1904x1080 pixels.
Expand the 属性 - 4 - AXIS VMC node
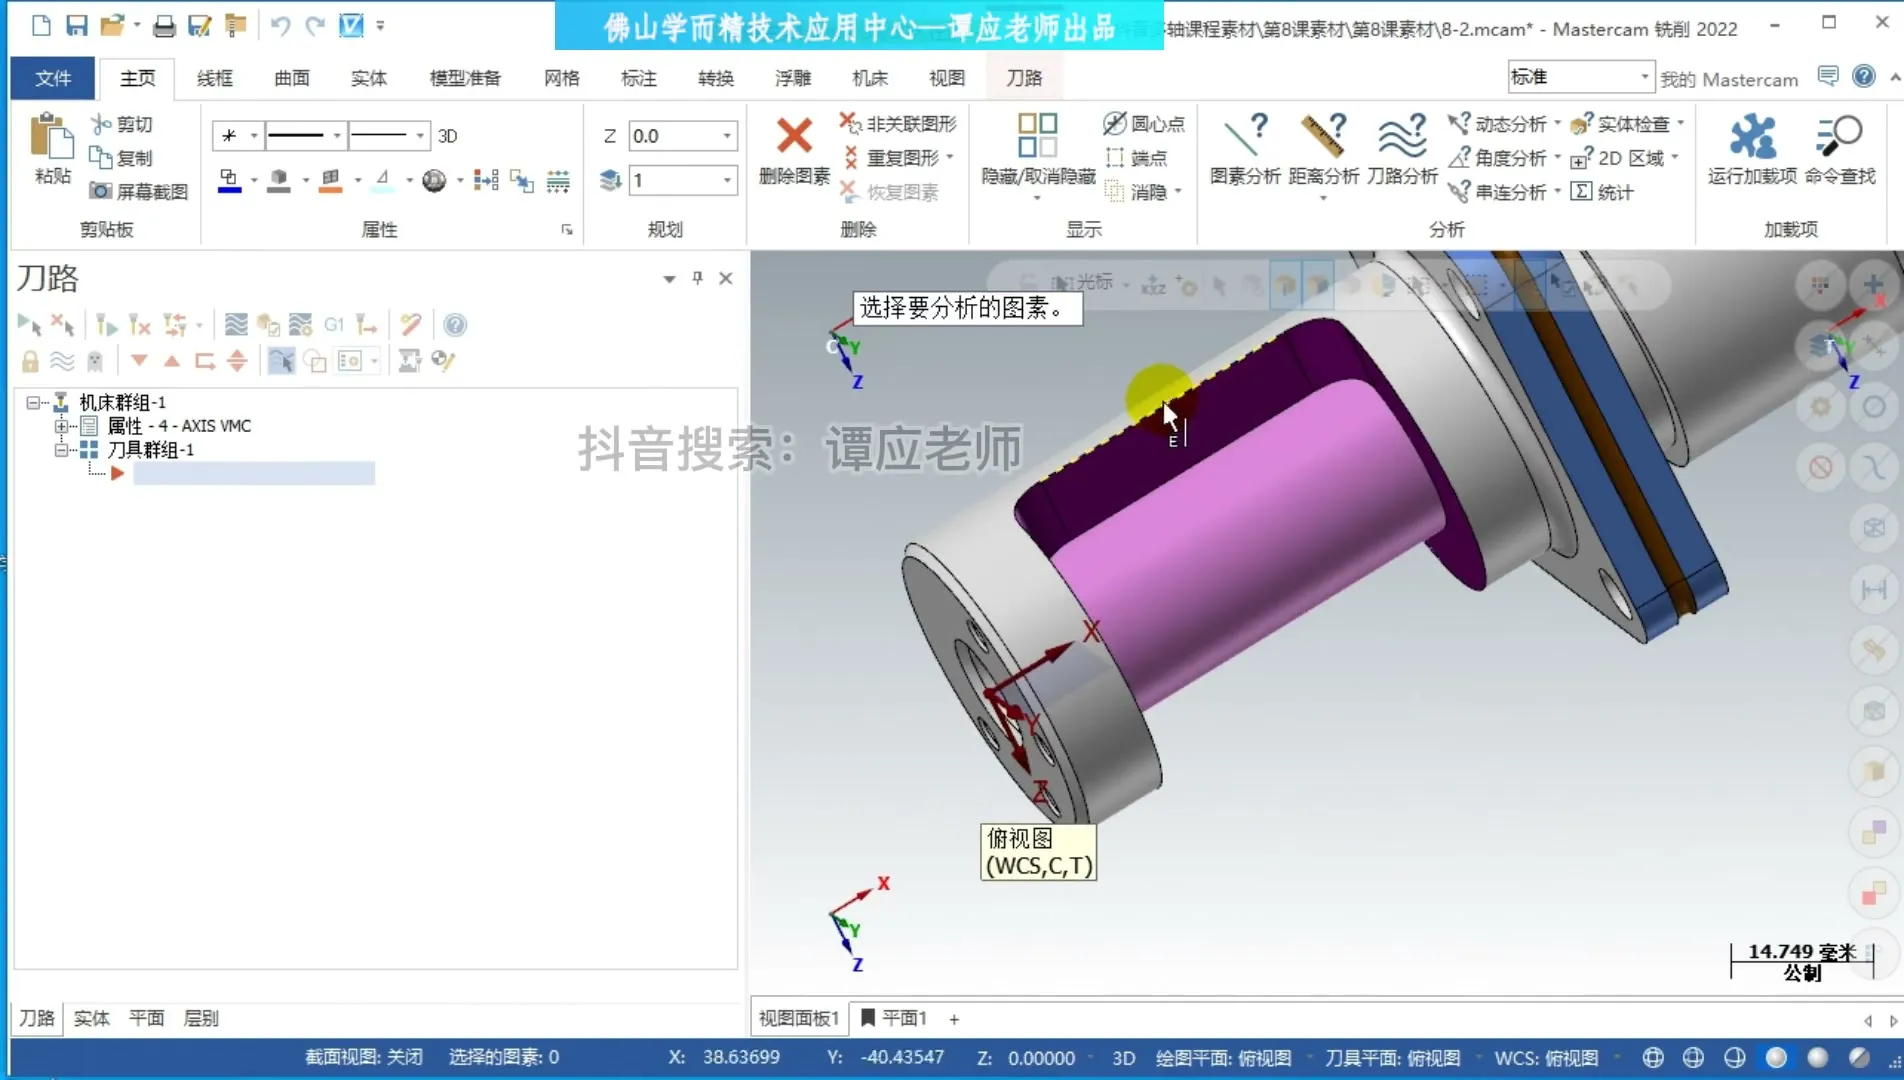(62, 426)
